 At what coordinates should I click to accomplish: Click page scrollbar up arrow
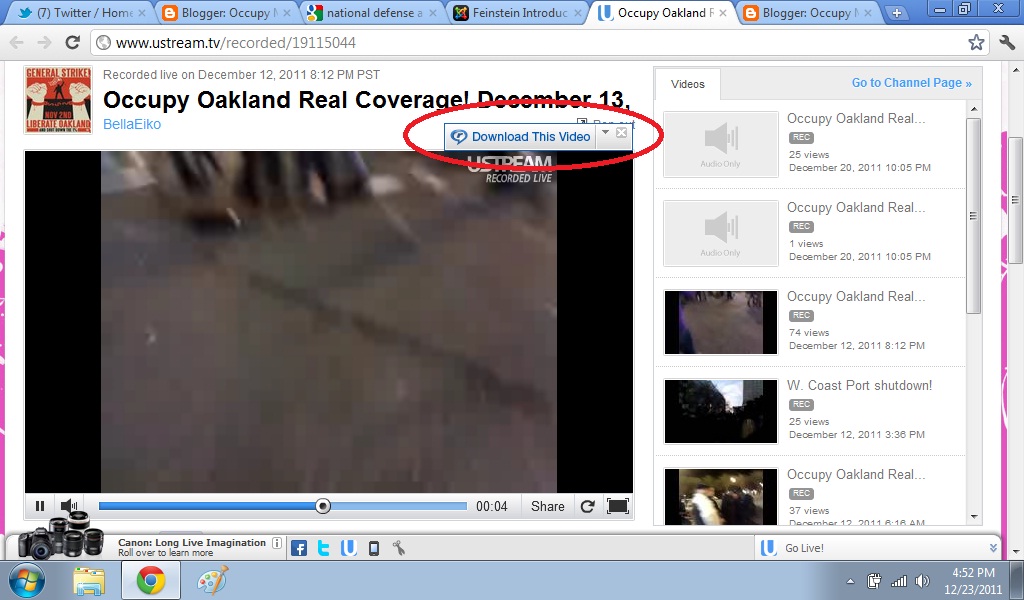pos(1015,69)
